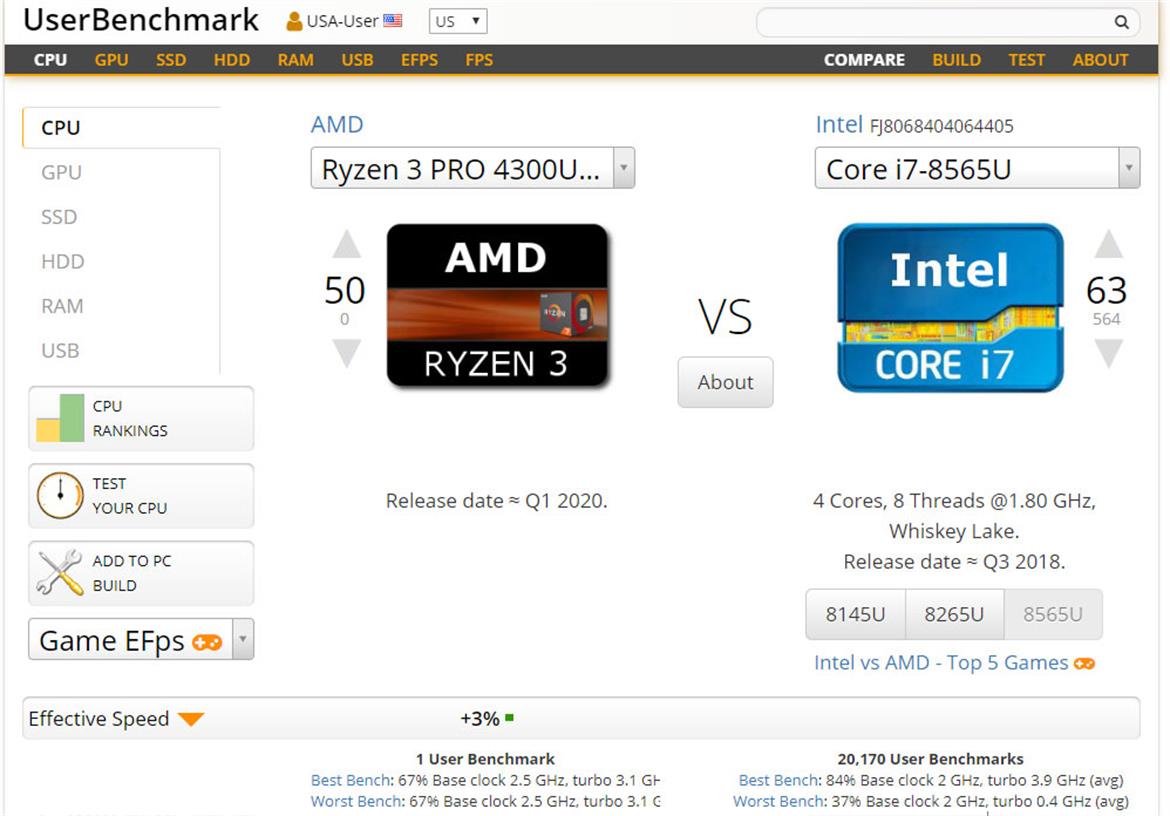This screenshot has height=816, width=1170.
Task: Click Test Your CPU button
Action: 141,496
